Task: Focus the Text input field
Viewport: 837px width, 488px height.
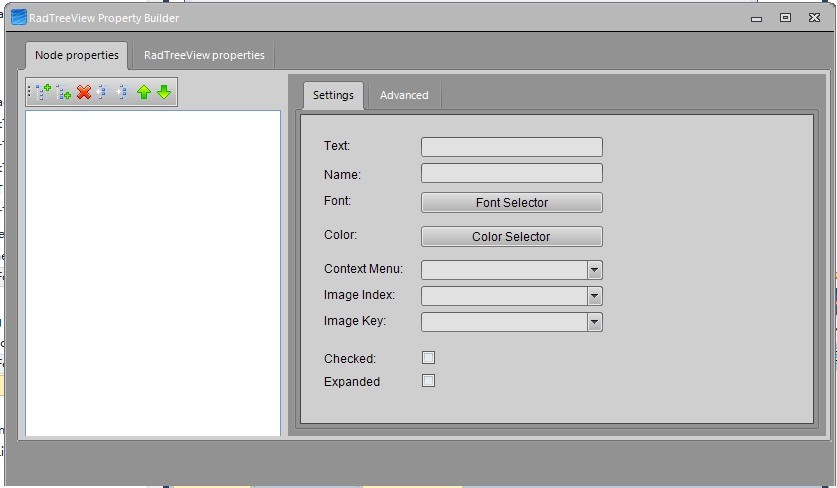Action: click(512, 147)
